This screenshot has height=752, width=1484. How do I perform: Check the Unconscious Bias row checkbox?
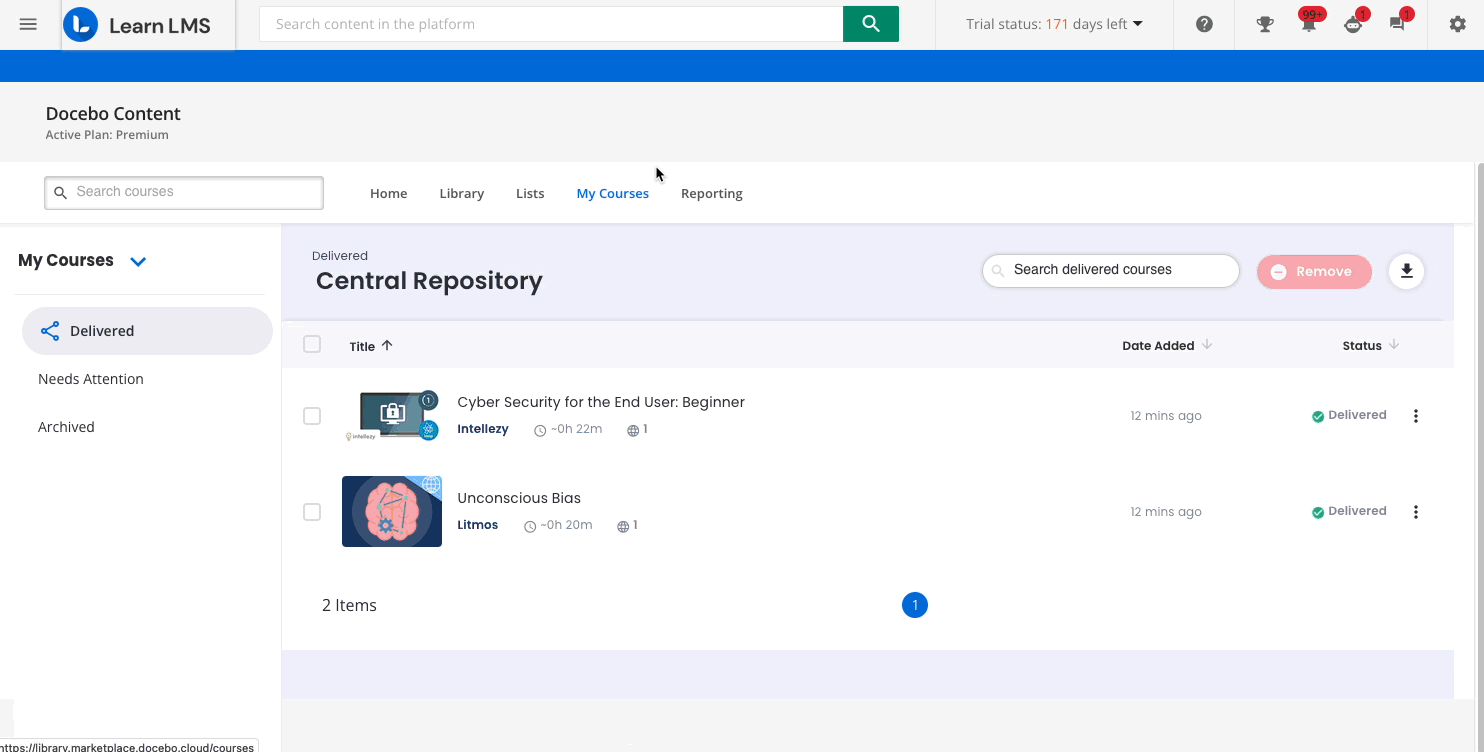pos(312,511)
